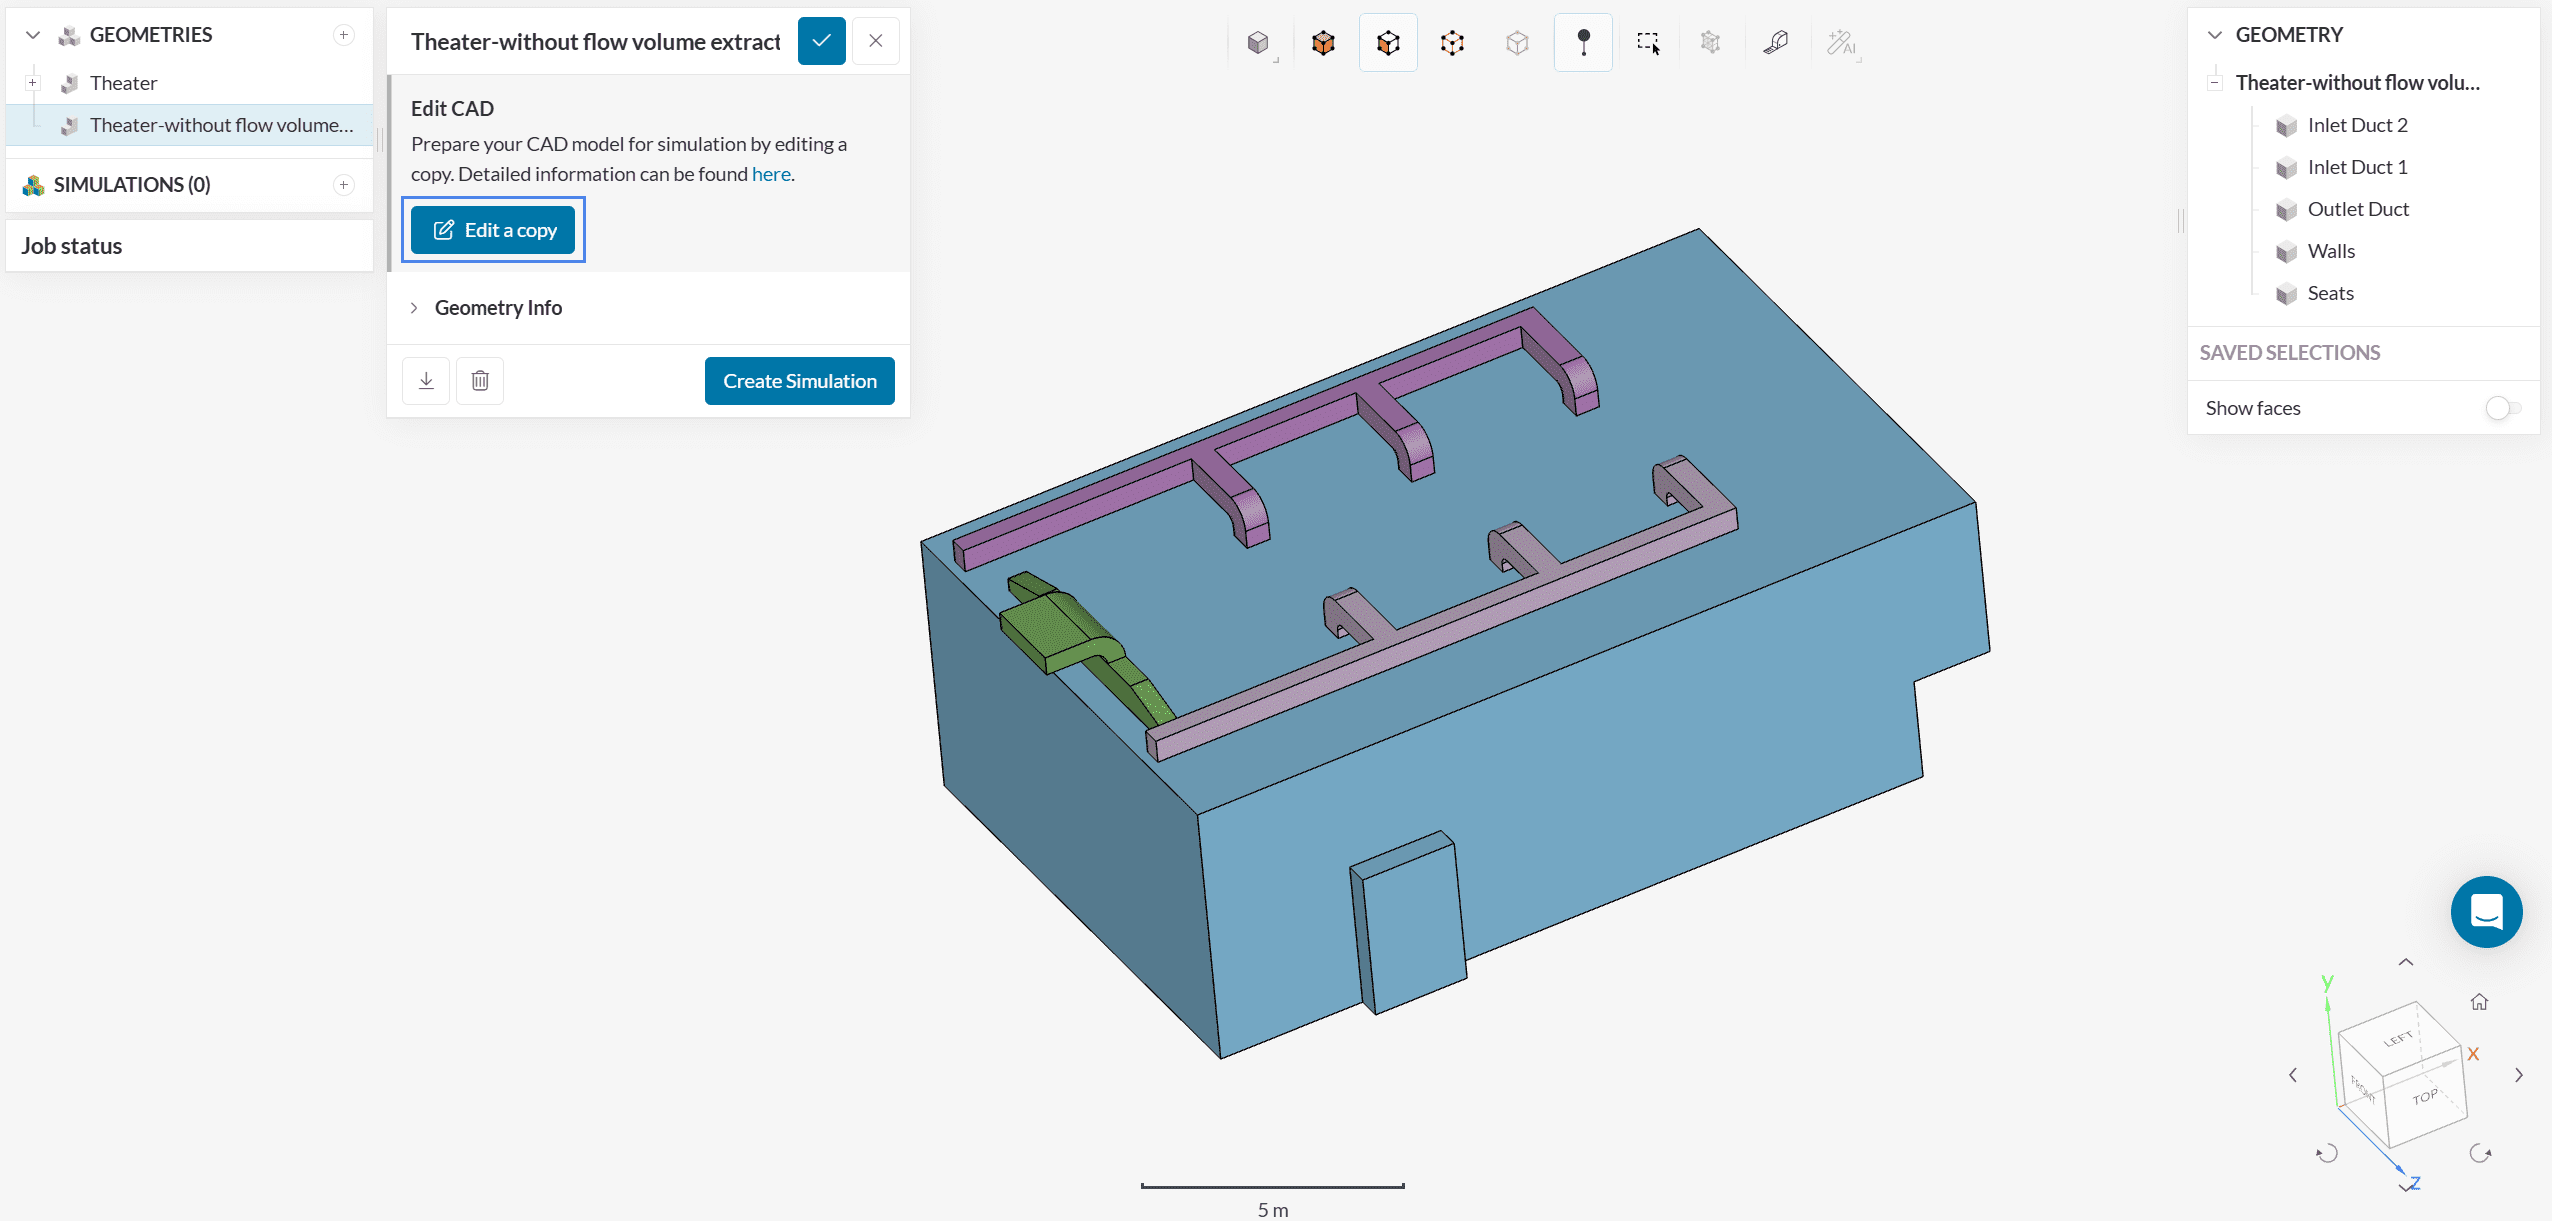The height and width of the screenshot is (1221, 2552).
Task: Confirm geometry name with the checkmark
Action: (x=821, y=41)
